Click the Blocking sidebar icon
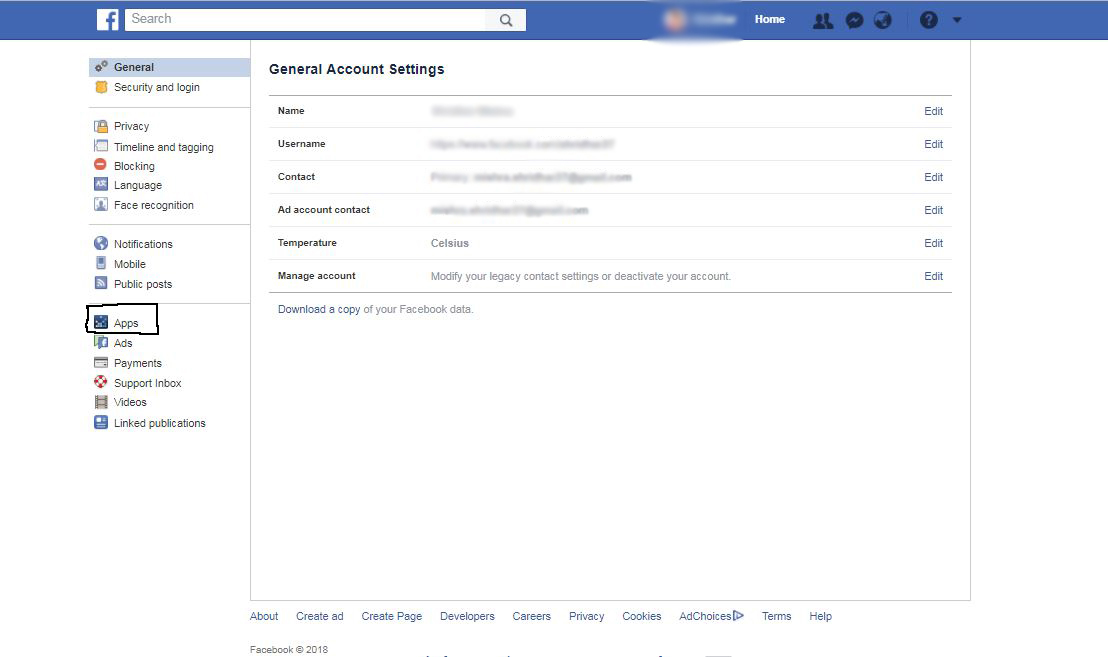The width and height of the screenshot is (1108, 657). [100, 166]
